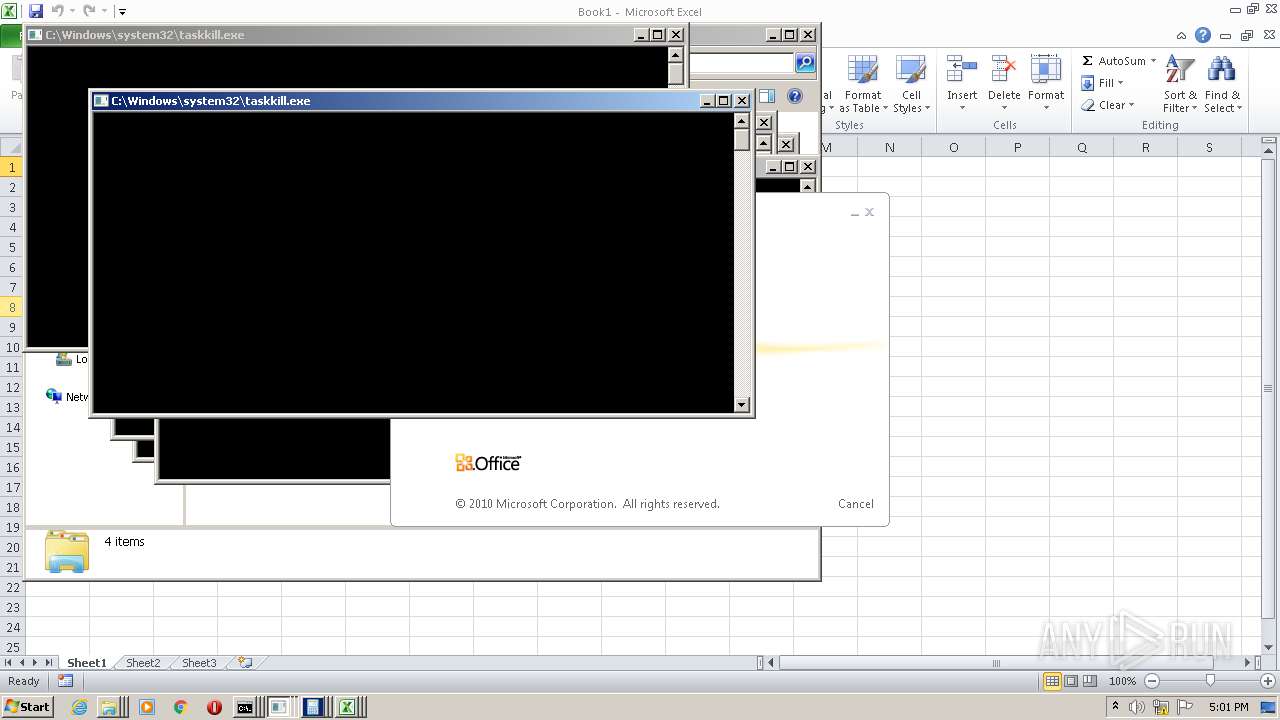Screen dimensions: 1280x720
Task: Open Google Chrome from the taskbar
Action: pos(180,707)
